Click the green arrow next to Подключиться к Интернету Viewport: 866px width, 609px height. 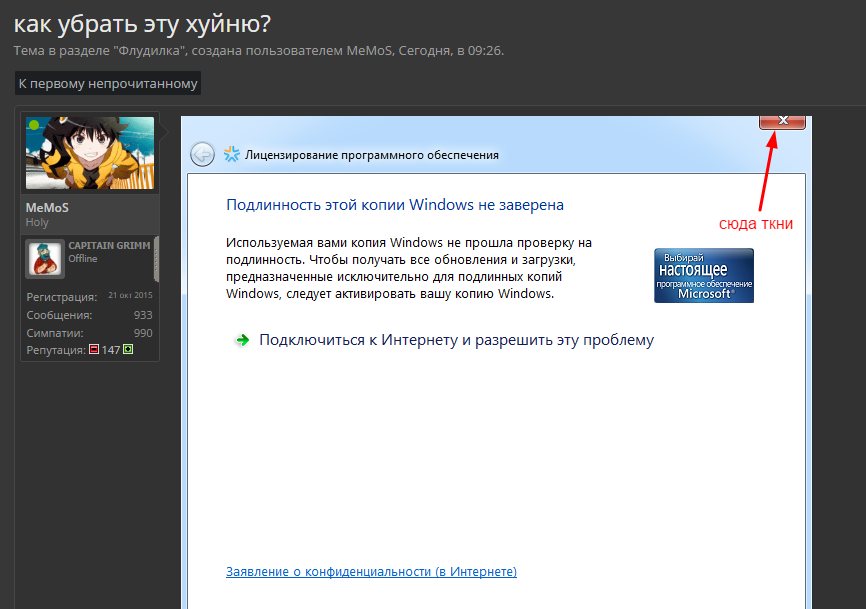242,340
